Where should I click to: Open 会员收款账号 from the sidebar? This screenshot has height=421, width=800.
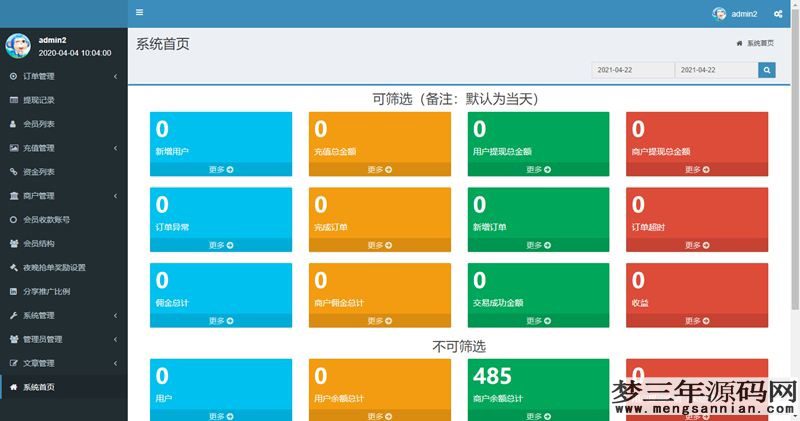[x=64, y=220]
